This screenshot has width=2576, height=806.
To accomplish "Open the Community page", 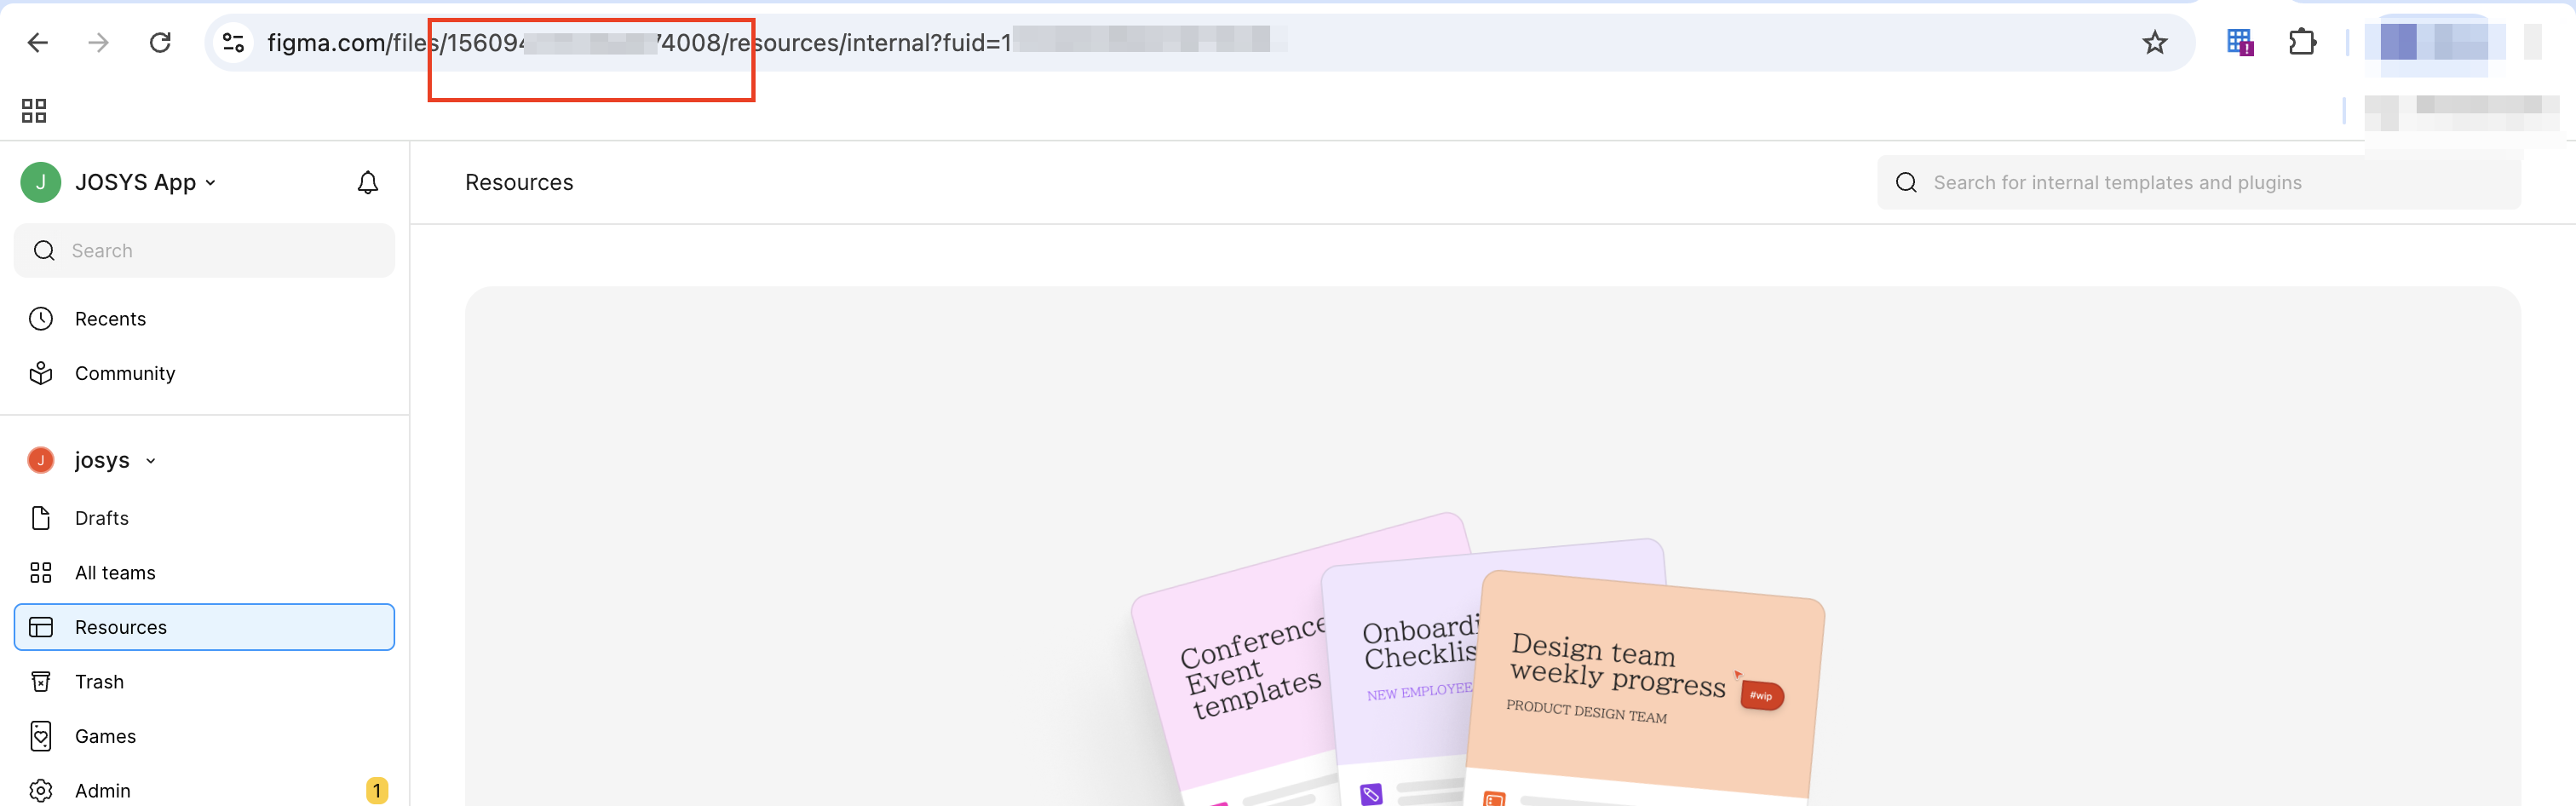I will (125, 373).
